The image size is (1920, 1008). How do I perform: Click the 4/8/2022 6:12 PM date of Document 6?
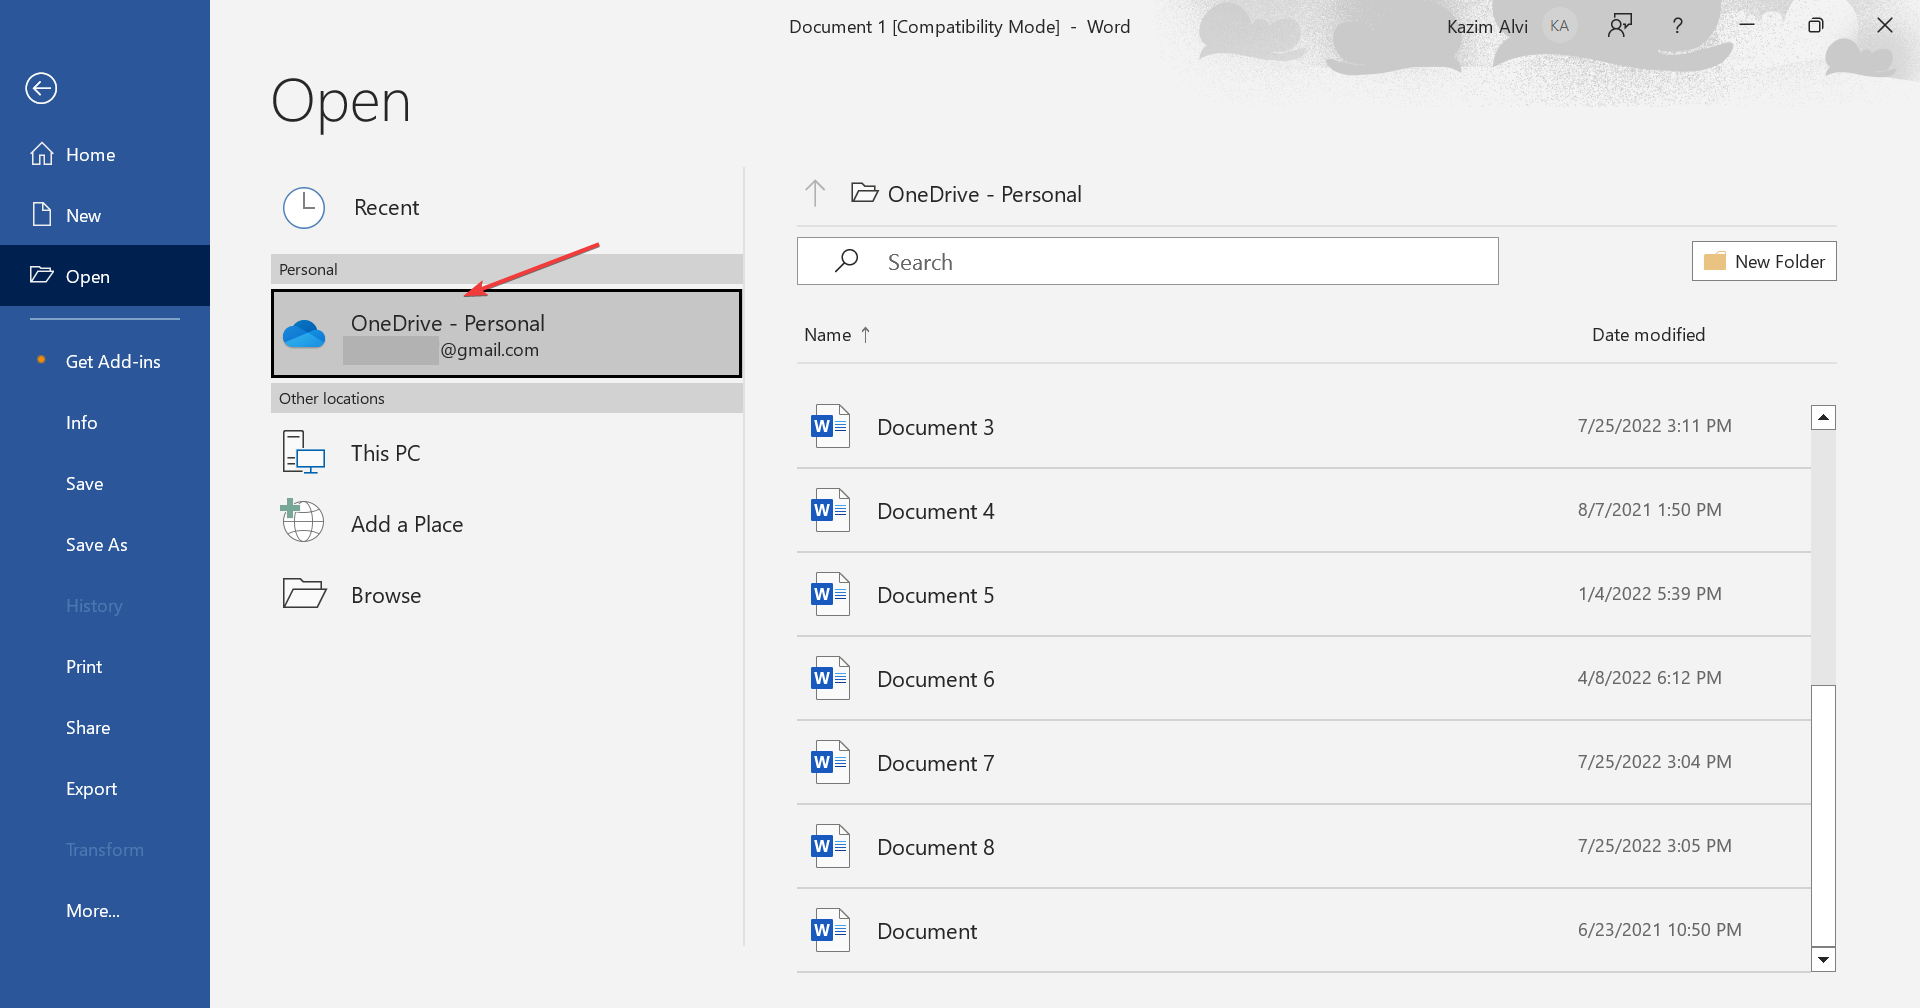click(x=1650, y=678)
